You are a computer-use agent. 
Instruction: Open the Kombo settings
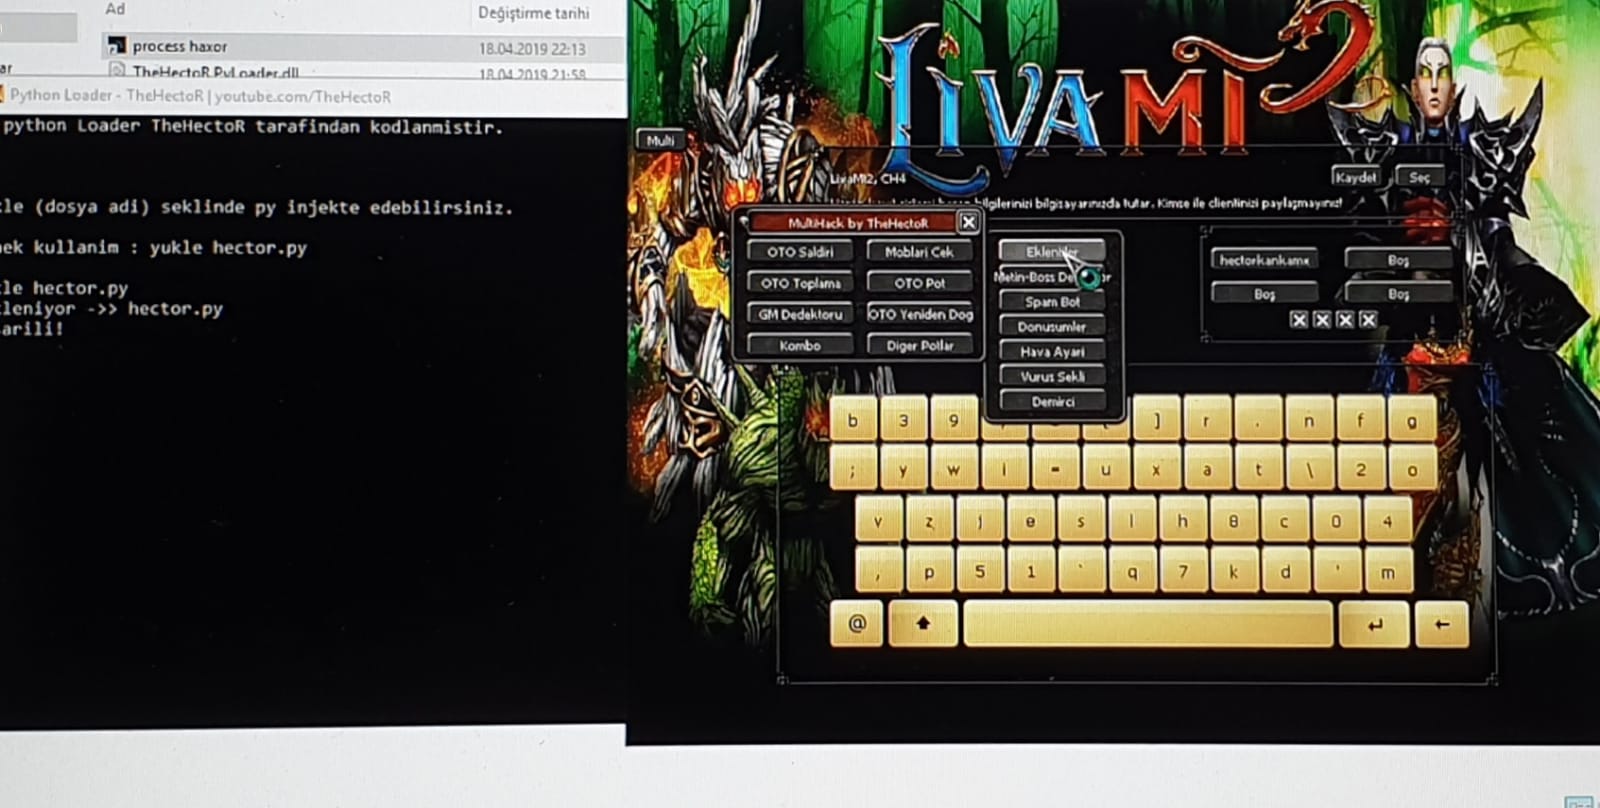(x=800, y=345)
